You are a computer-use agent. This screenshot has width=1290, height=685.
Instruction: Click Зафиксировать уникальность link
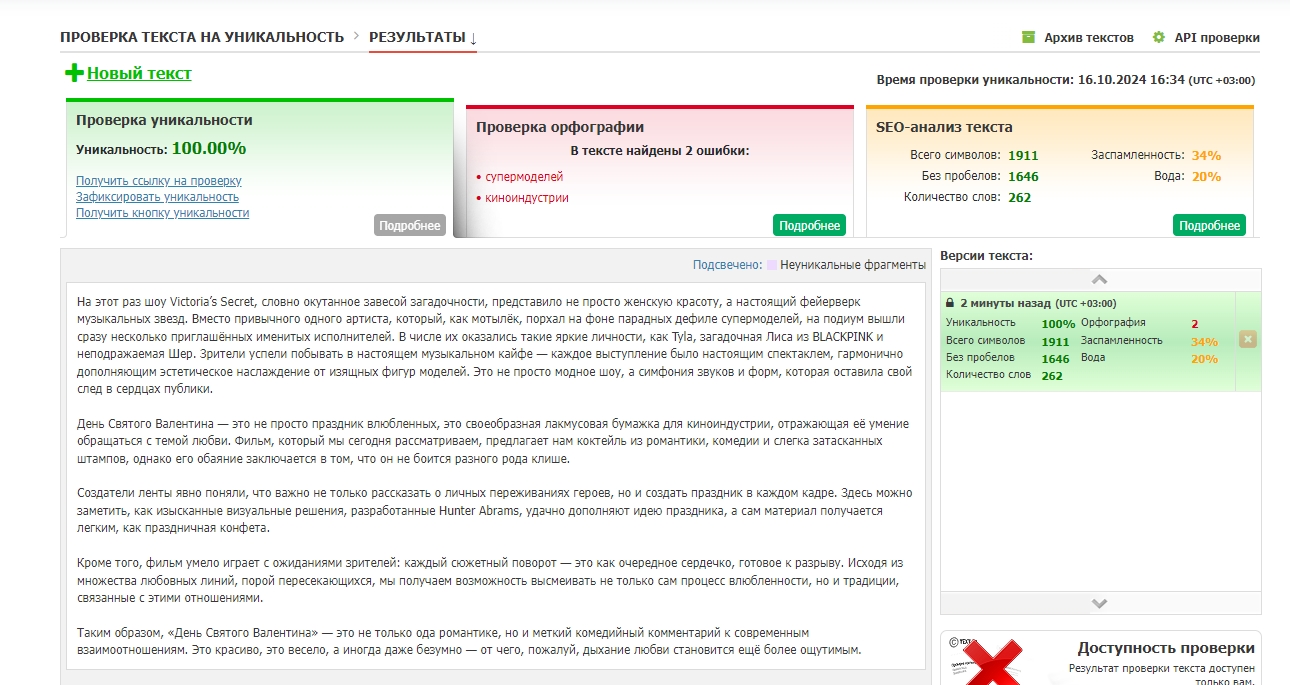pos(157,197)
